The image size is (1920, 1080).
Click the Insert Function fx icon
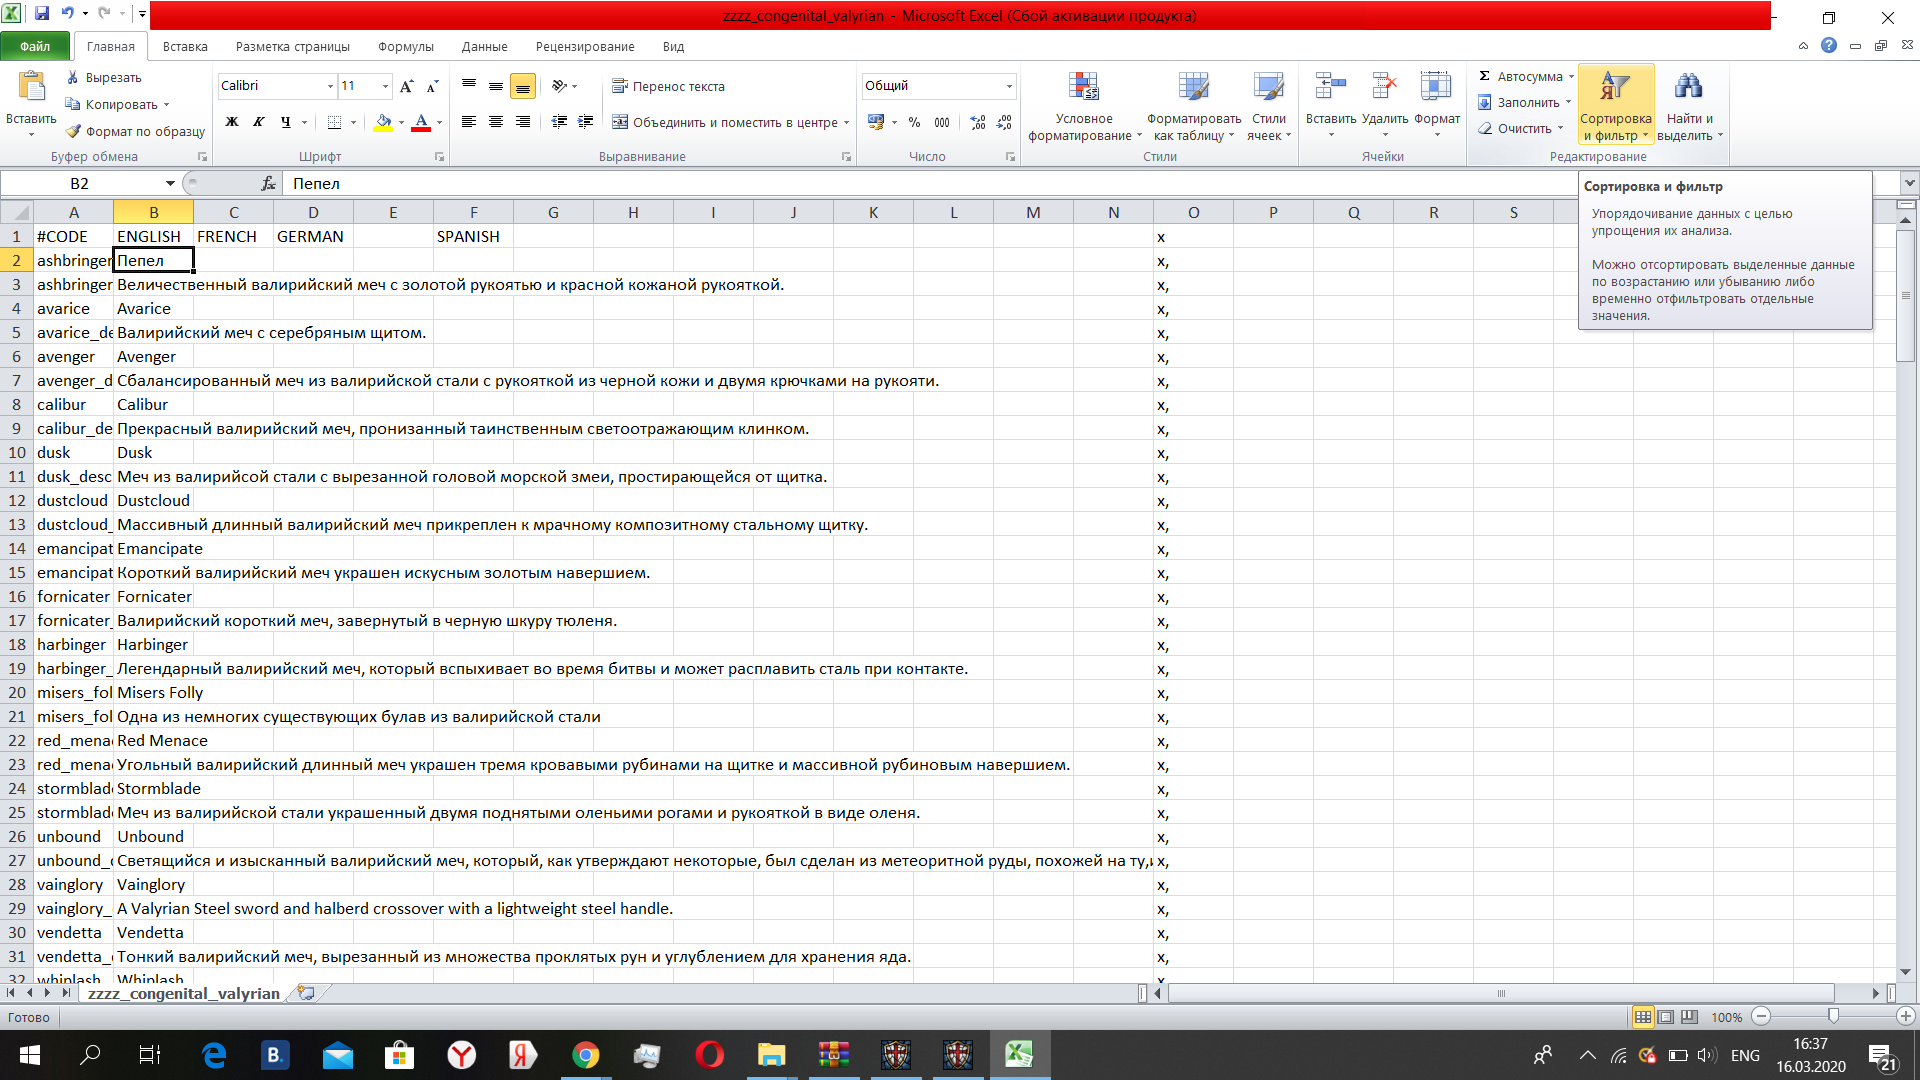pos(268,183)
